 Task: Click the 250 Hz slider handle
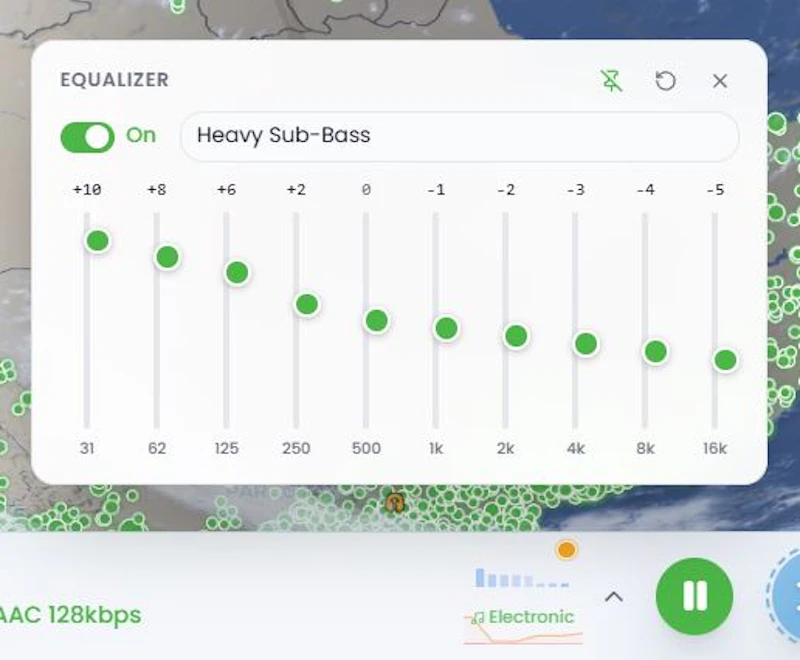(307, 304)
